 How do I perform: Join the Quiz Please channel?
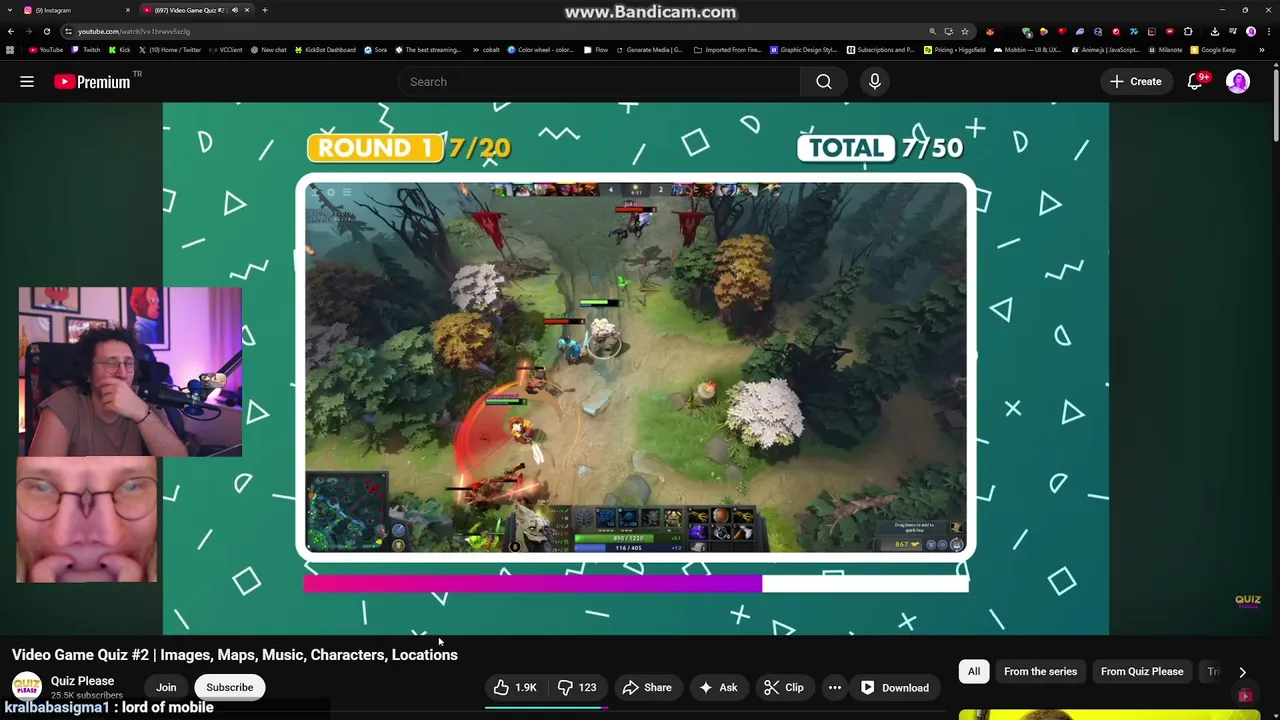[x=166, y=687]
